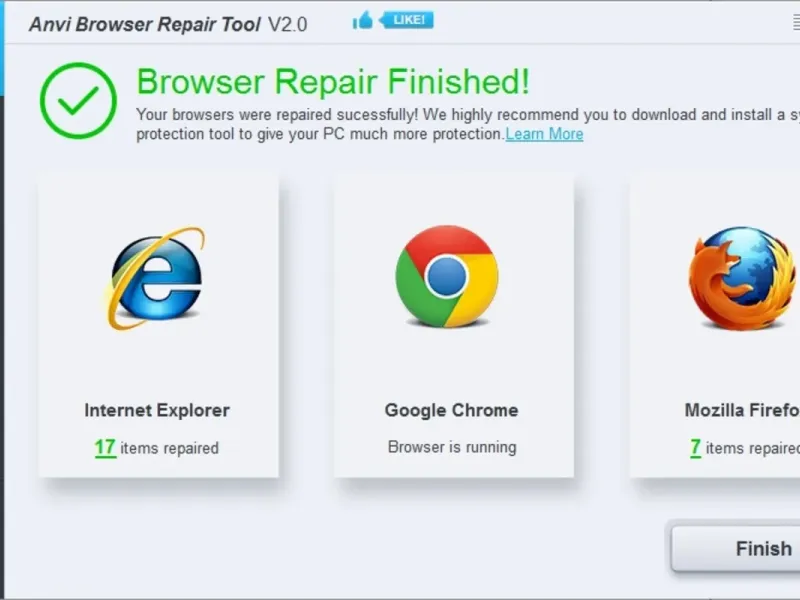Hit the LIKE! badge in the title bar

(408, 20)
